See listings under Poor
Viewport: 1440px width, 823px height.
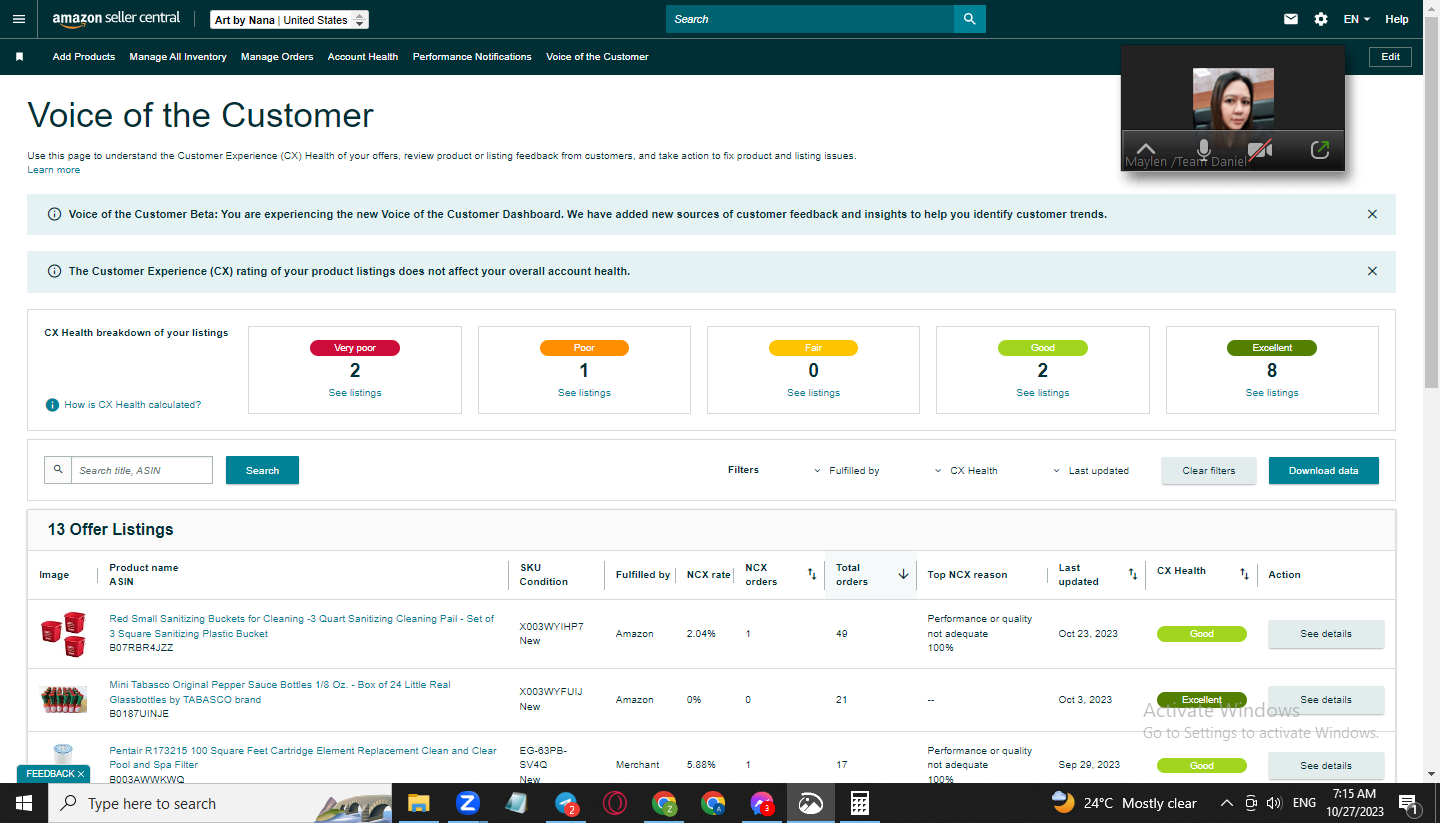coord(584,393)
